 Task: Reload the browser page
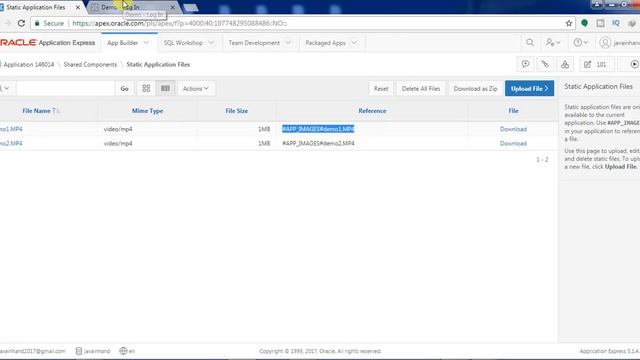pyautogui.click(x=21, y=23)
